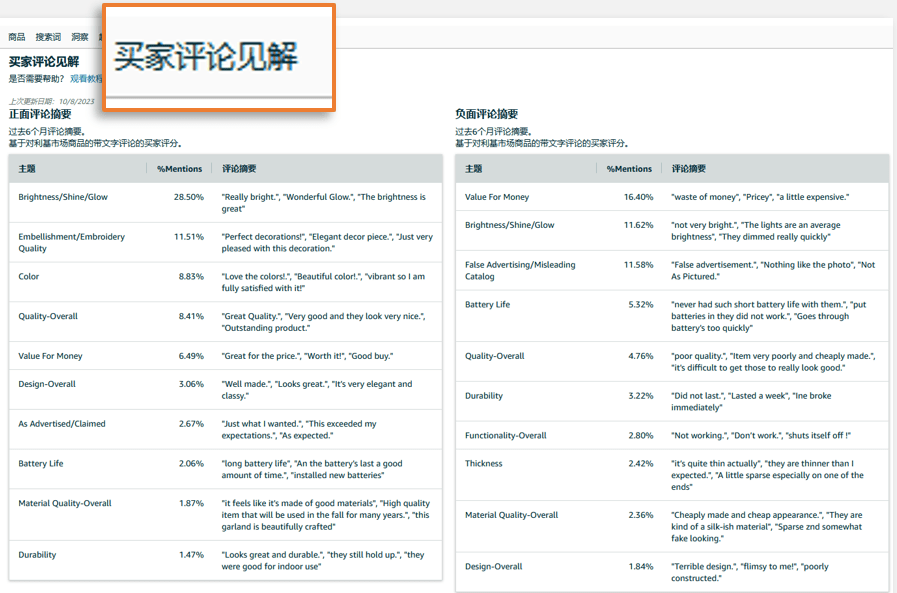Select the Functionality-Overall topic
Screen dimensions: 897x593
coord(506,435)
